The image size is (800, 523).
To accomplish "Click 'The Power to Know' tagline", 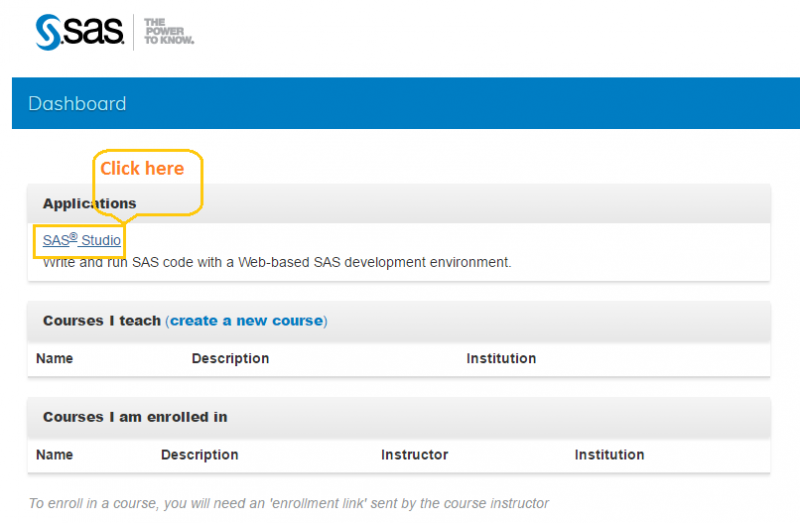I will click(x=168, y=31).
